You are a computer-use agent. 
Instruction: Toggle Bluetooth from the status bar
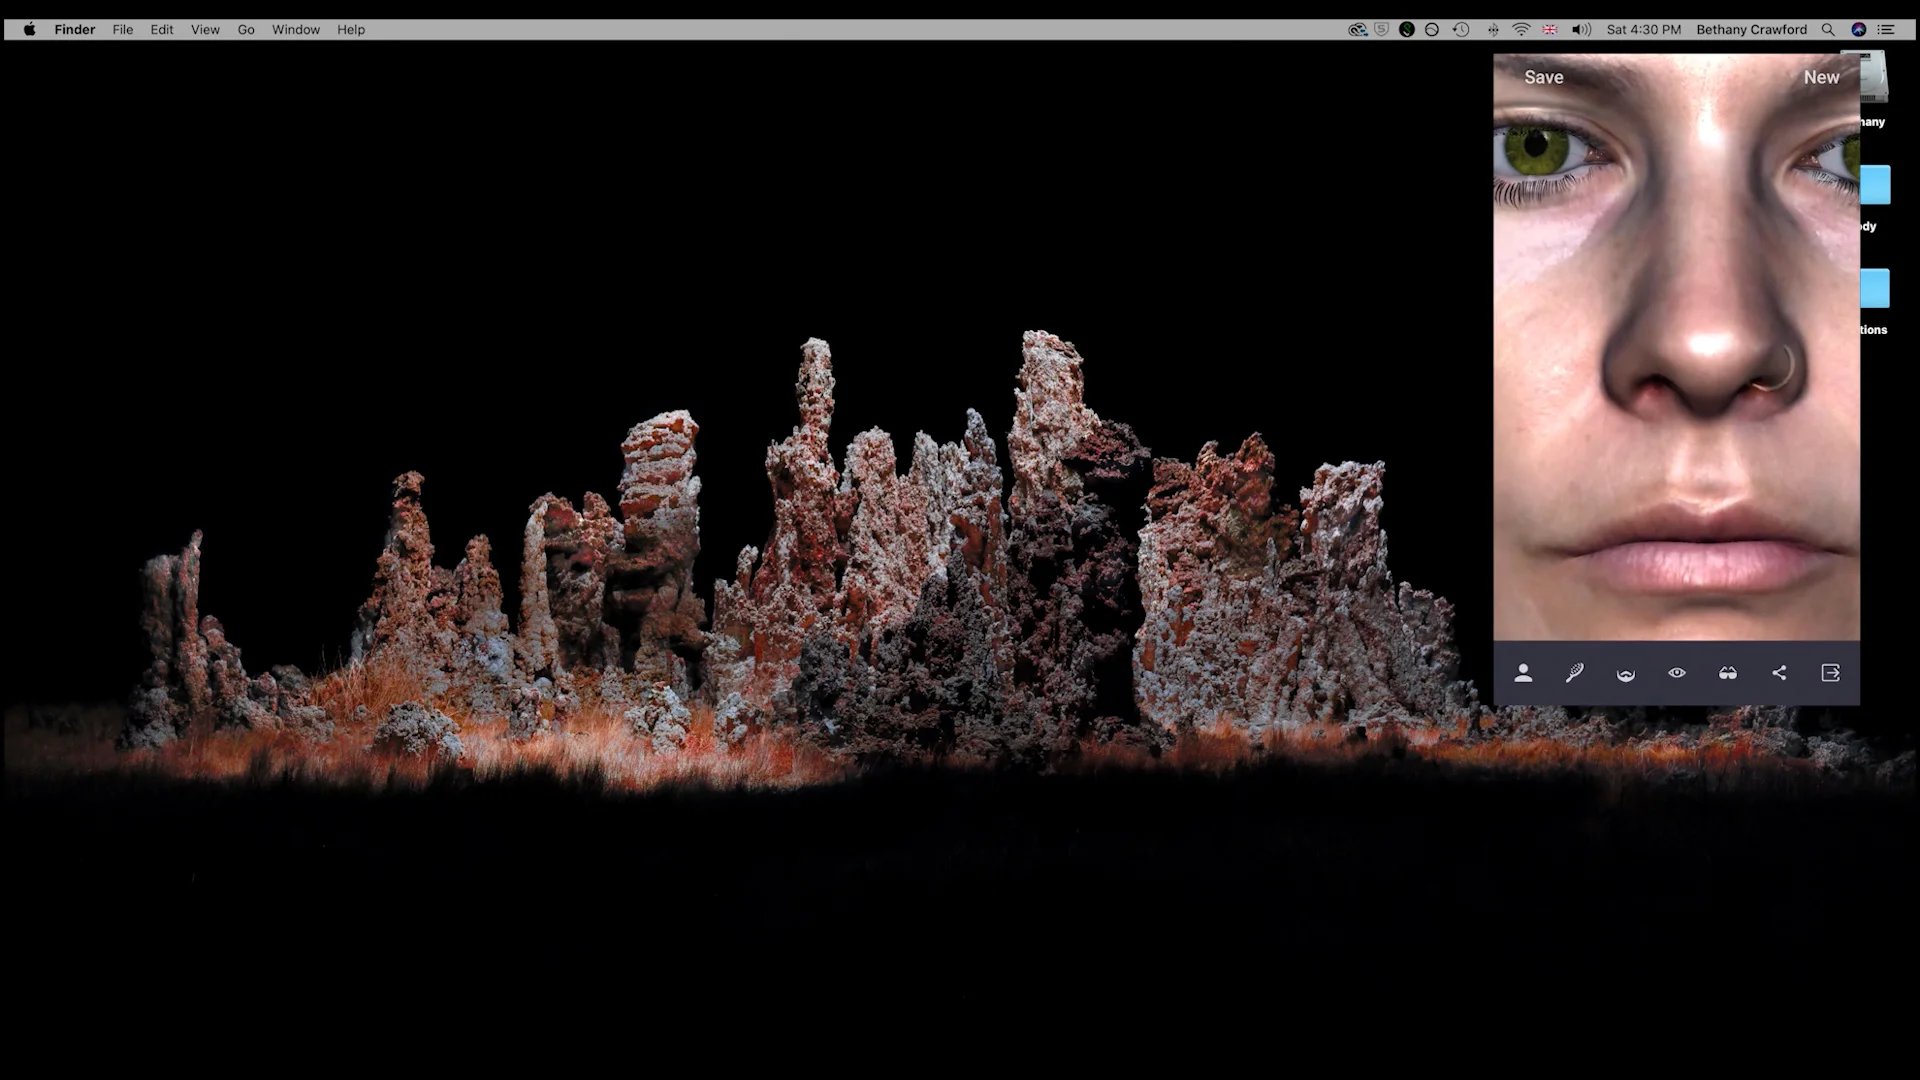[1494, 29]
